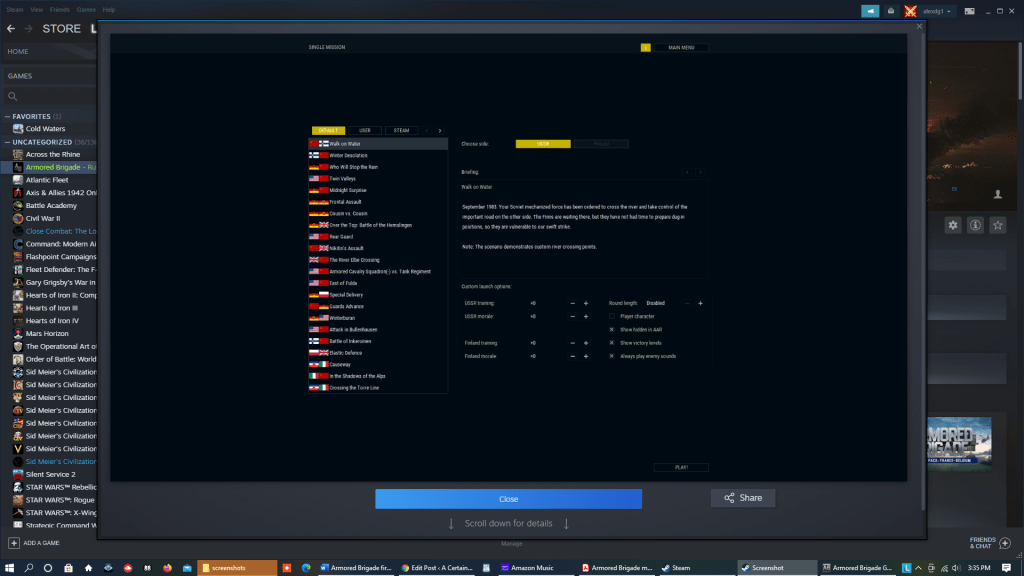The width and height of the screenshot is (1024, 576).
Task: Collapse the Uncategorized games section
Action: (x=6, y=142)
